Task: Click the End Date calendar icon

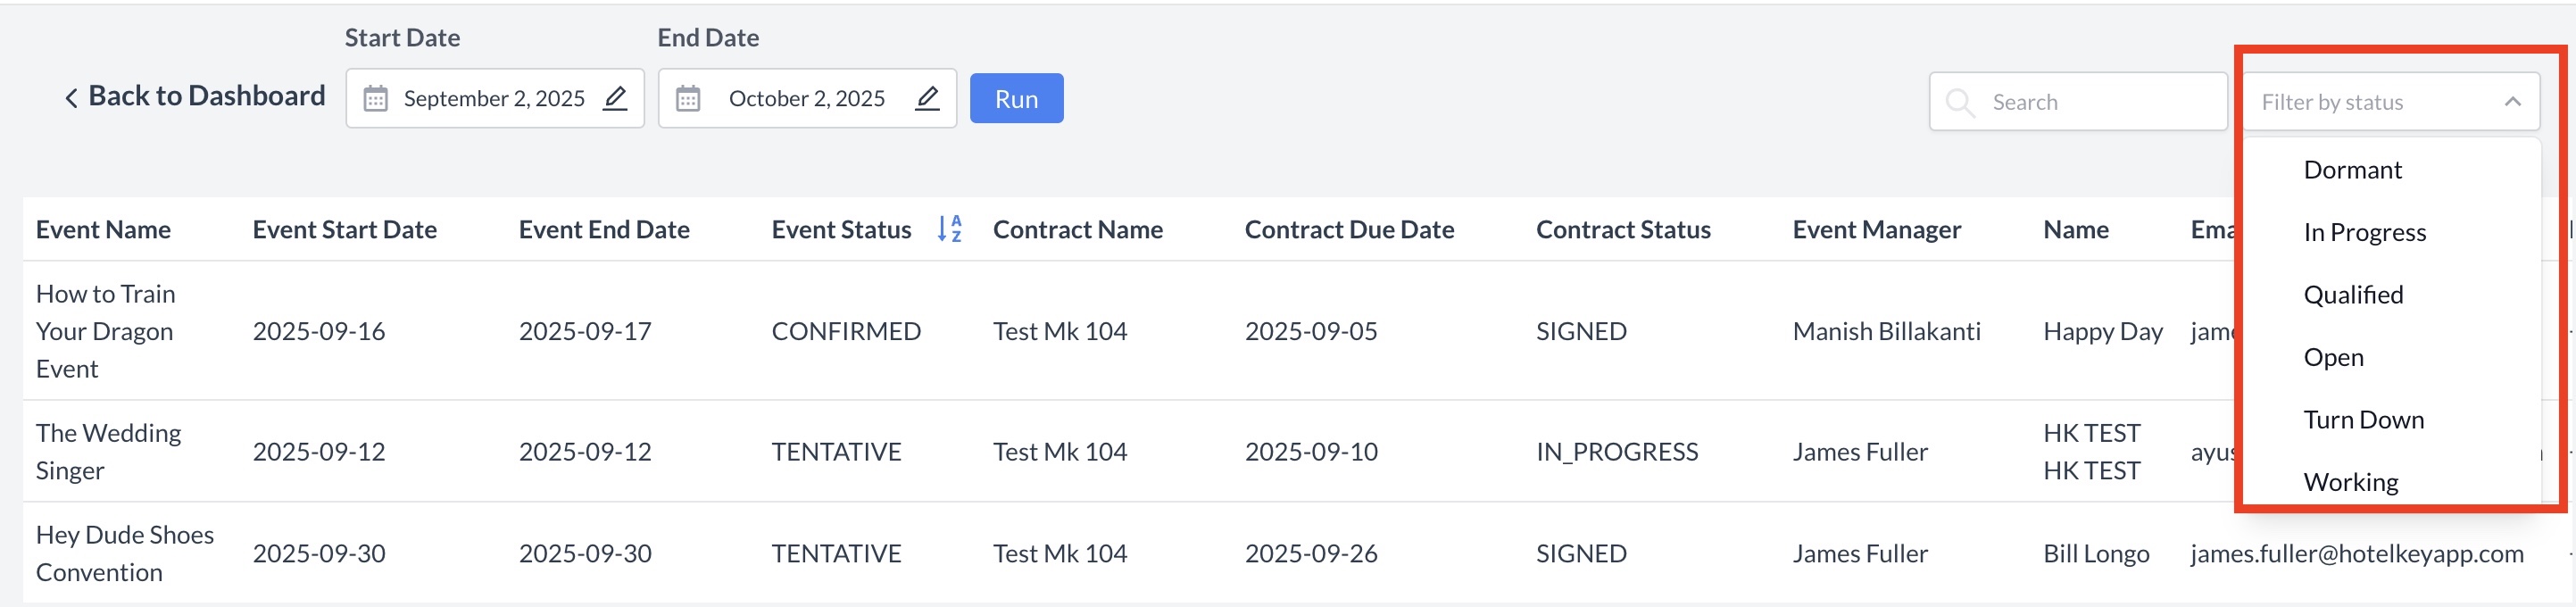Action: [x=688, y=99]
